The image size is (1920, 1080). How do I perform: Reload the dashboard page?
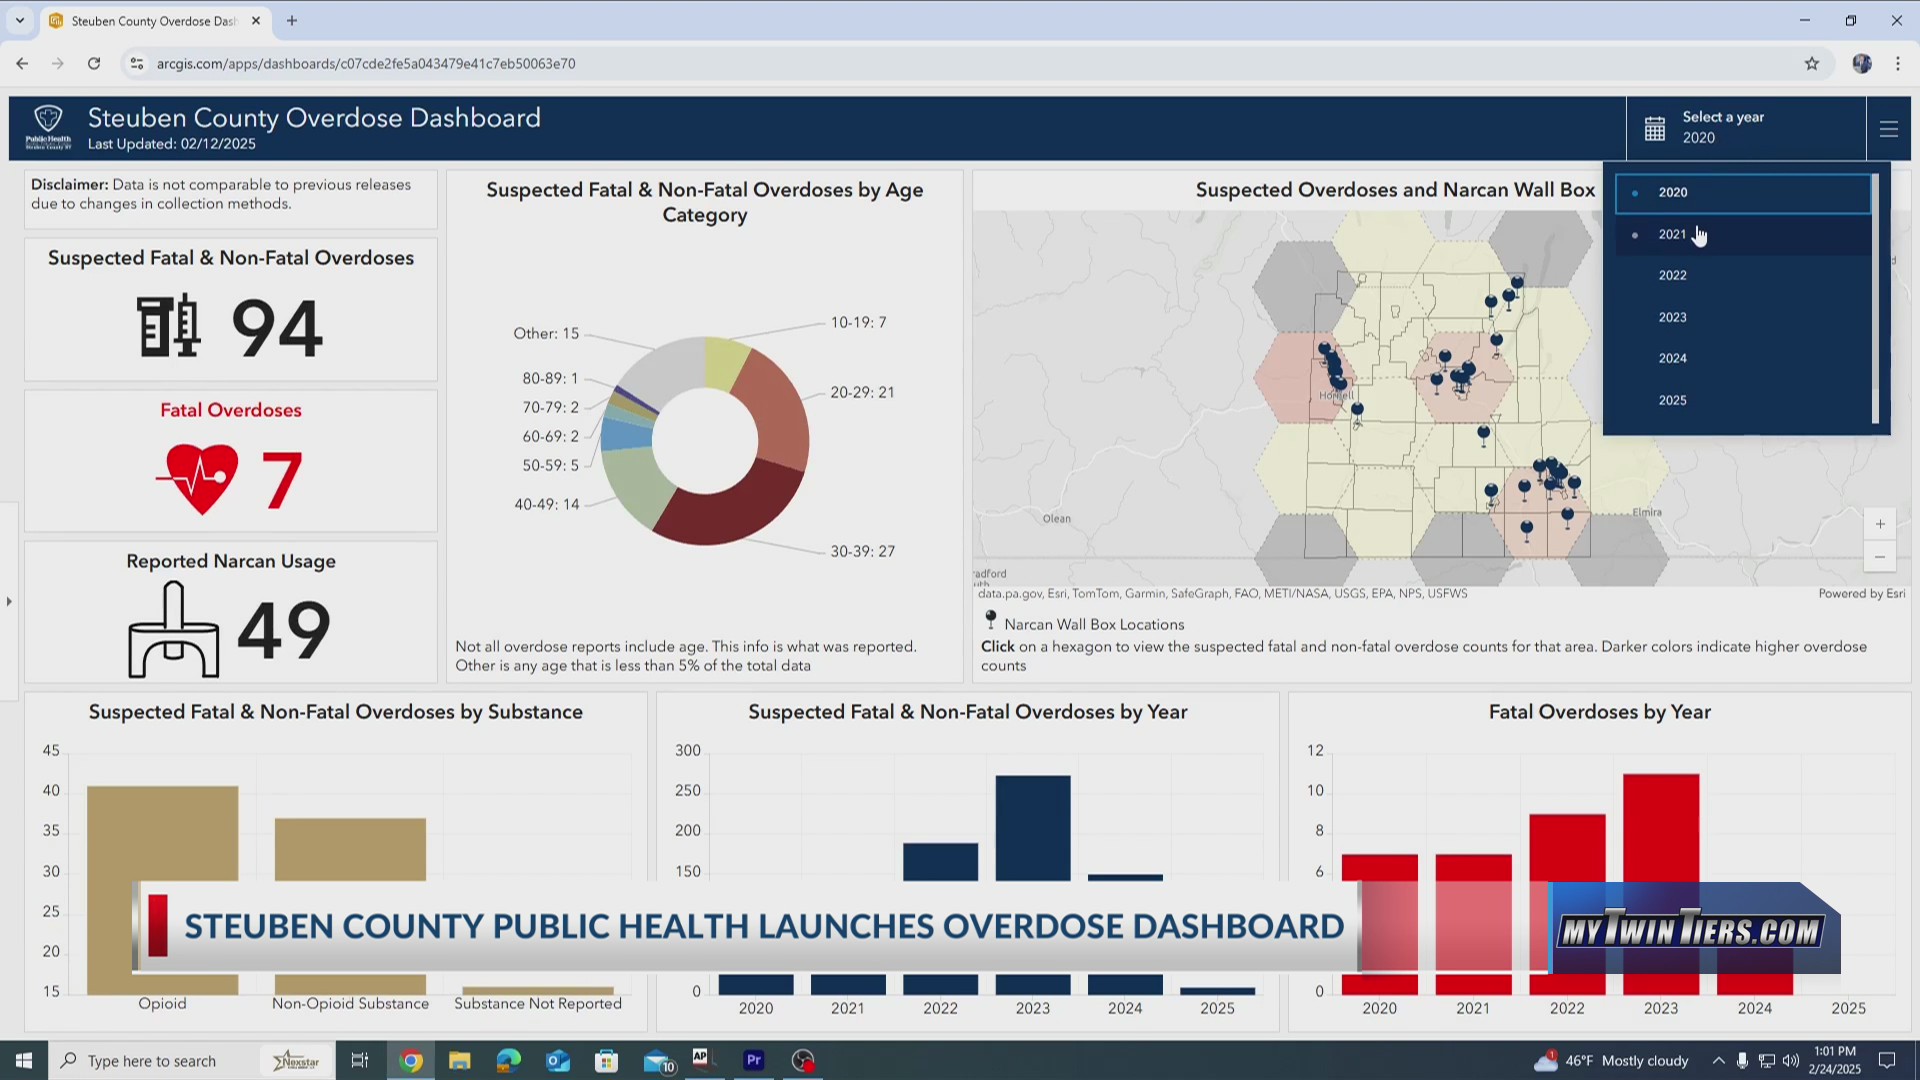(93, 63)
